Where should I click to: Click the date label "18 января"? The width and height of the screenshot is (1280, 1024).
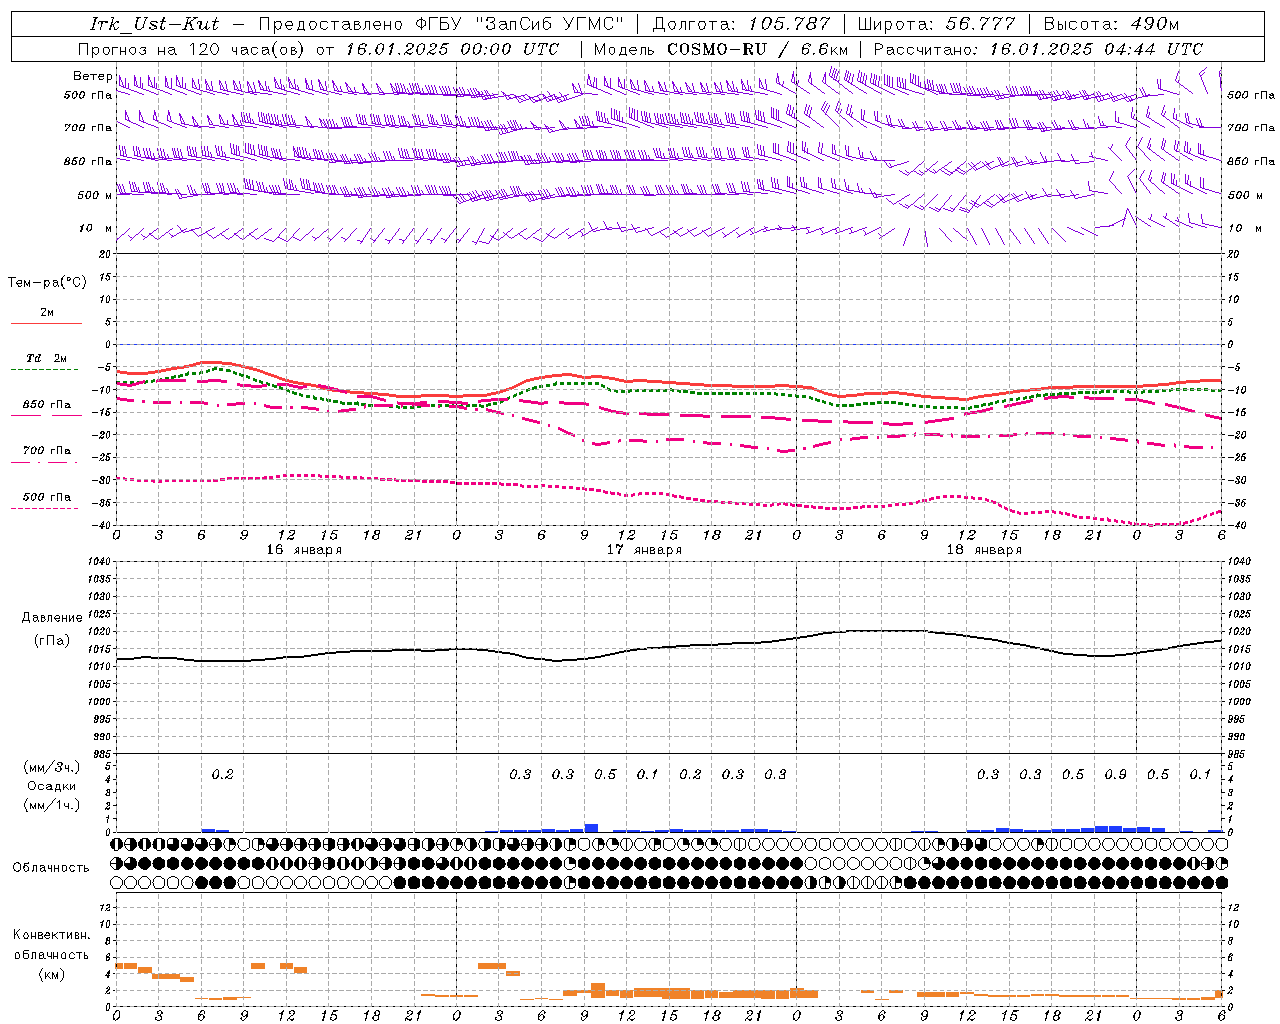[984, 550]
